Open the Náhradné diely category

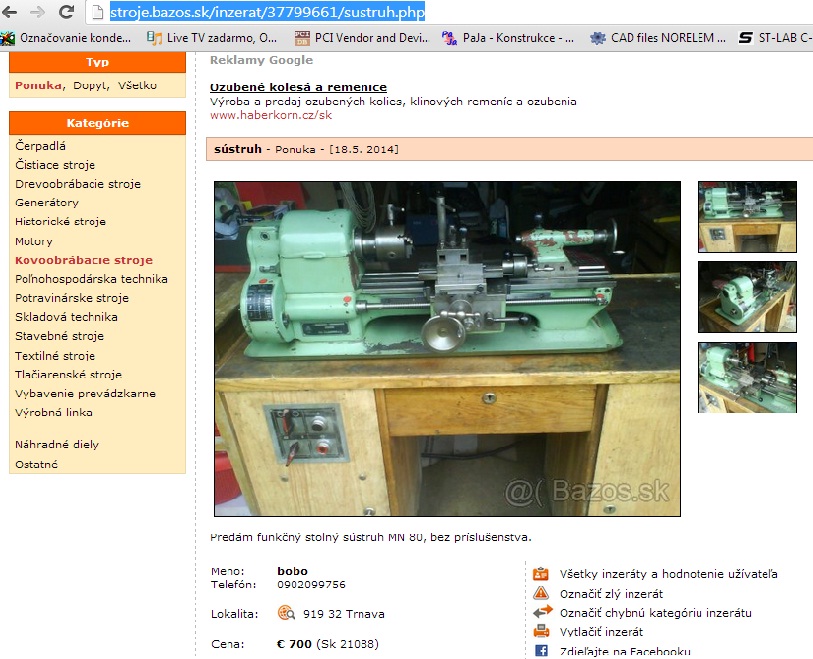point(57,444)
